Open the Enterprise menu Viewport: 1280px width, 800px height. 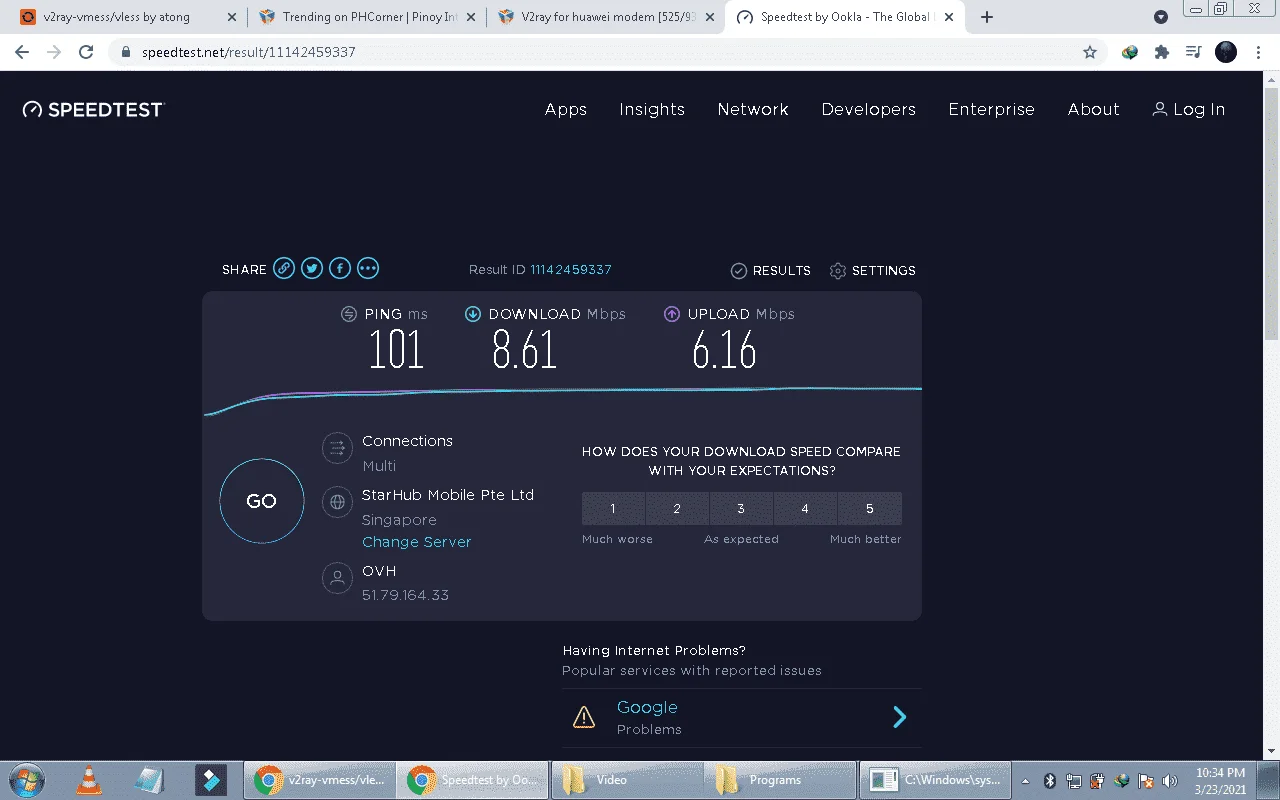pyautogui.click(x=991, y=110)
